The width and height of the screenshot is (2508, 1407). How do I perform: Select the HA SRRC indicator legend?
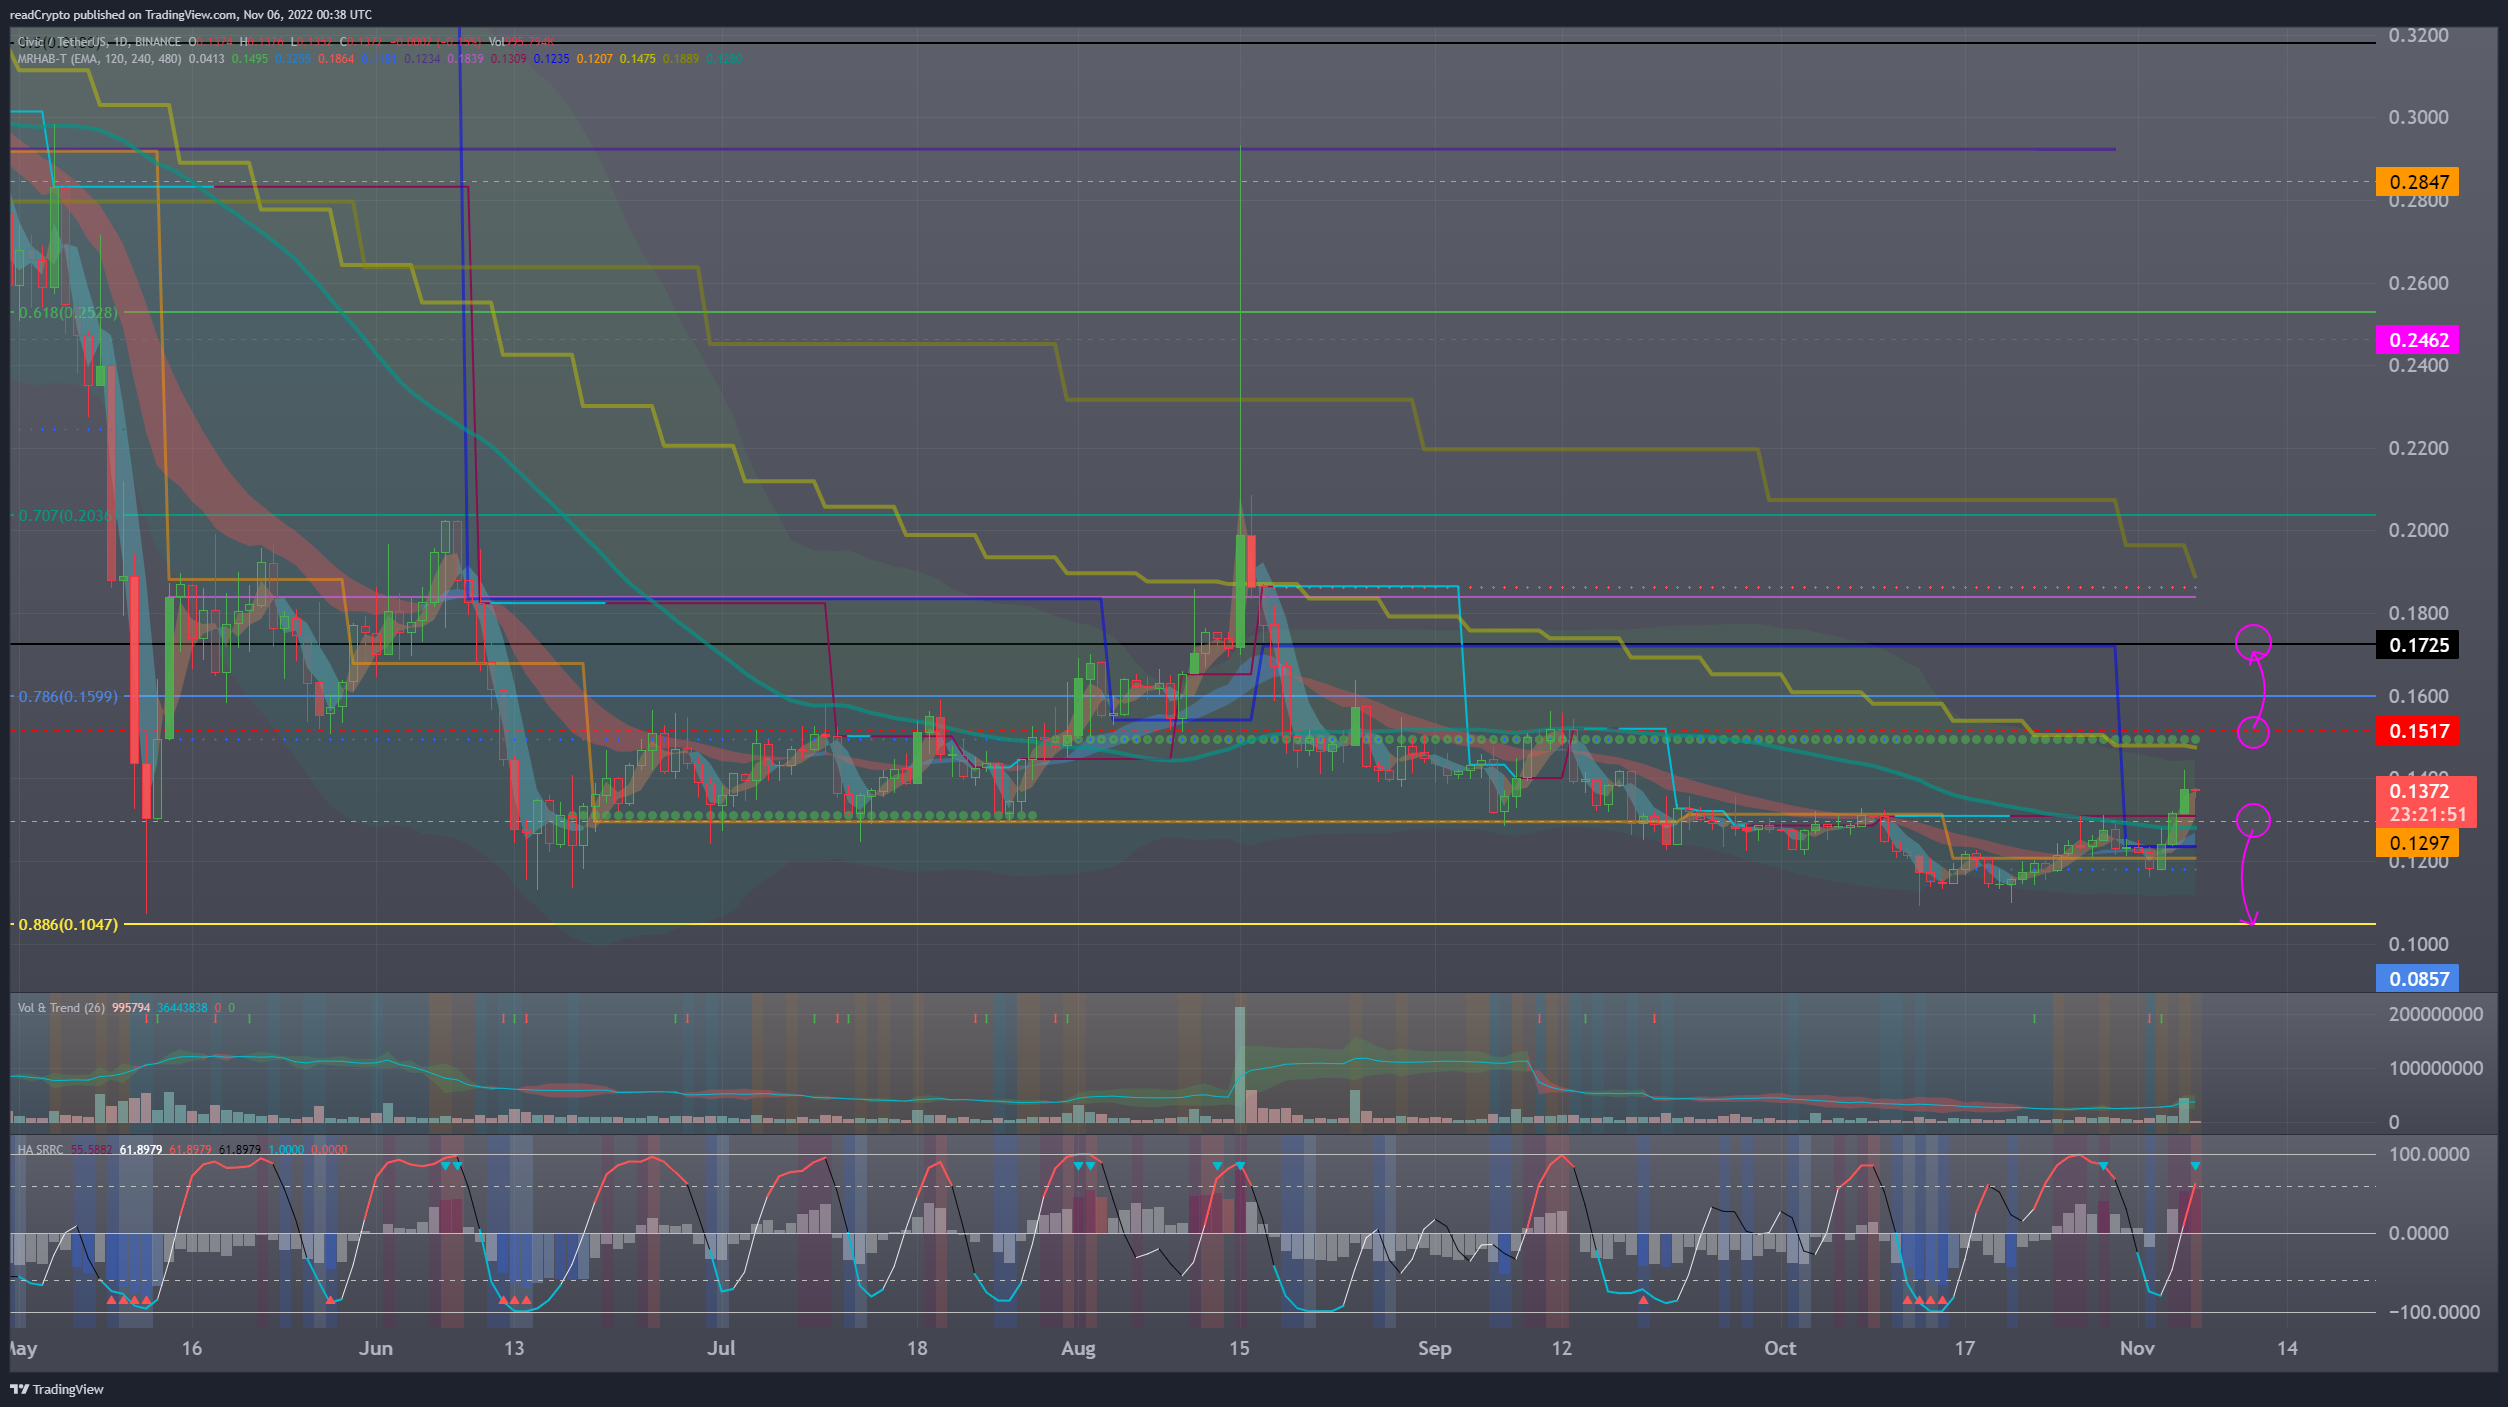40,1150
